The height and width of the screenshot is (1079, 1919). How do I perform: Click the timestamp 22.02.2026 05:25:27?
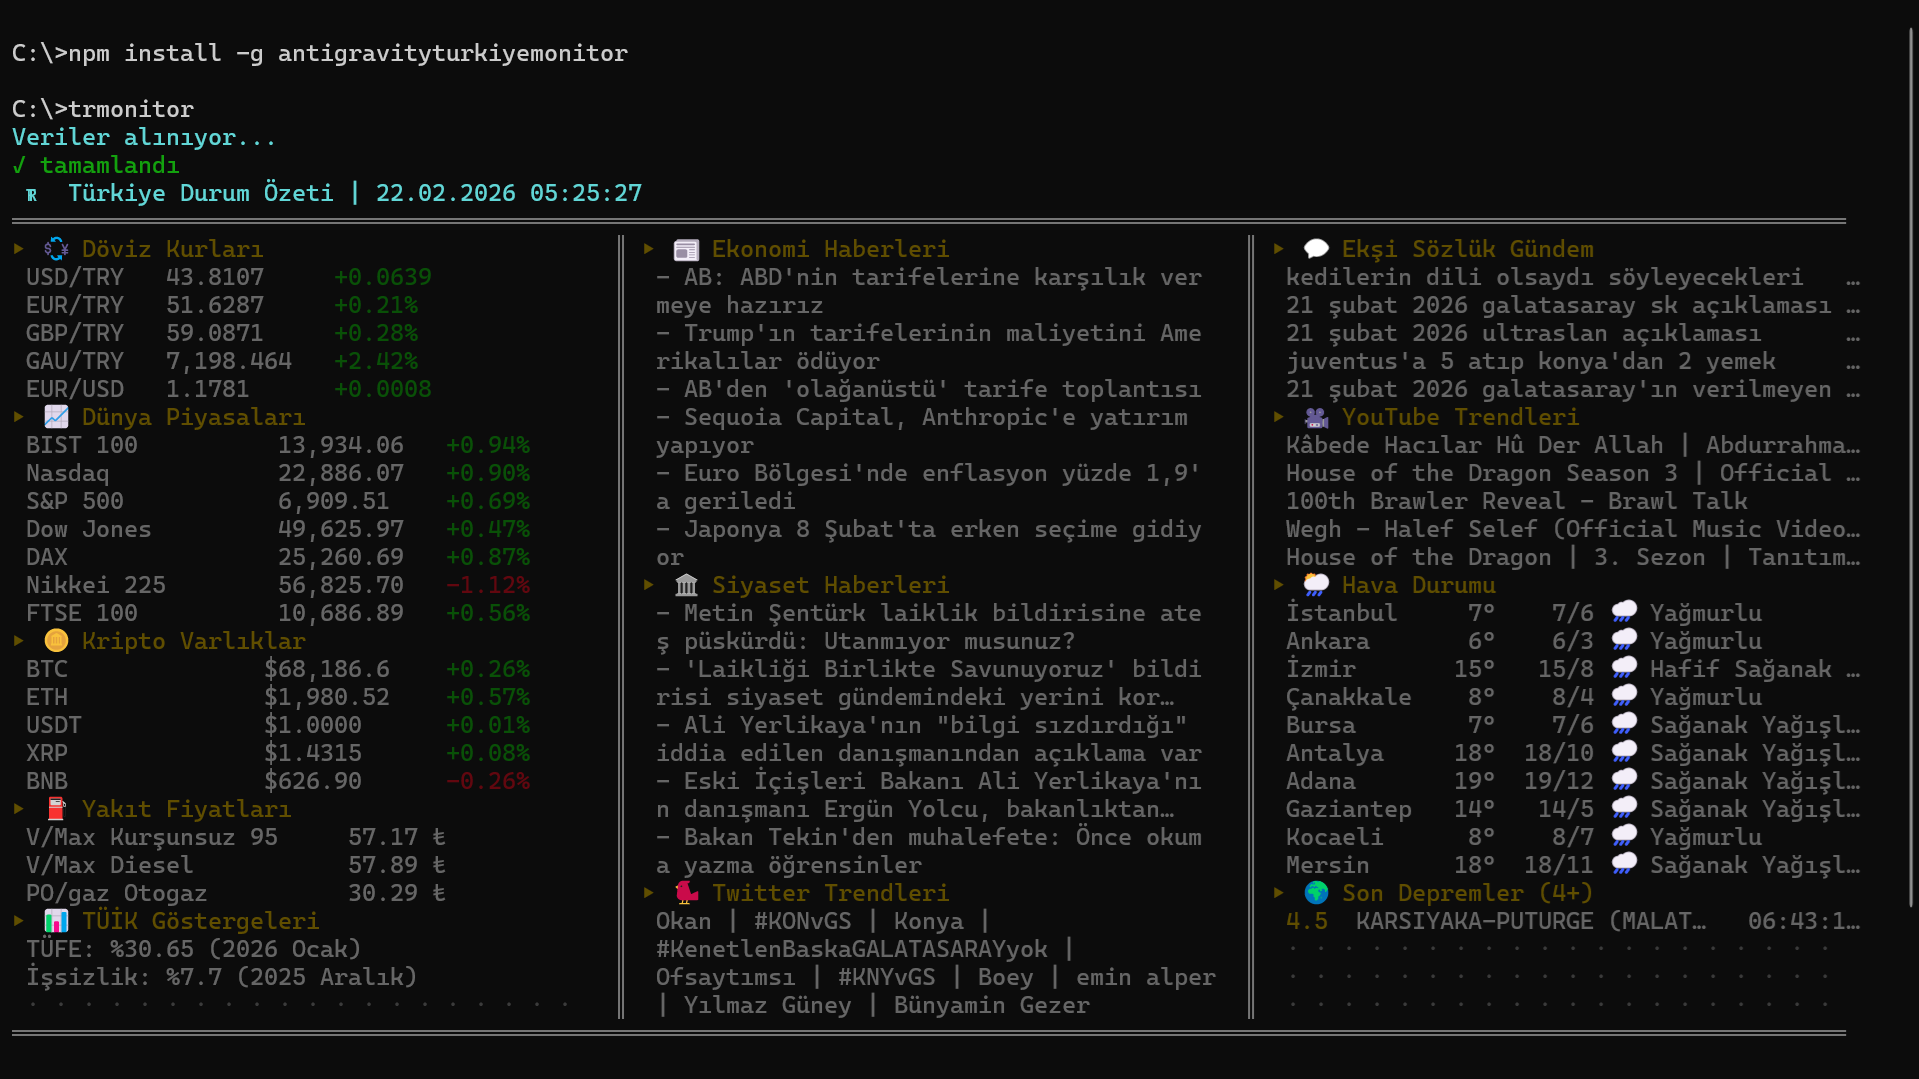coord(509,193)
